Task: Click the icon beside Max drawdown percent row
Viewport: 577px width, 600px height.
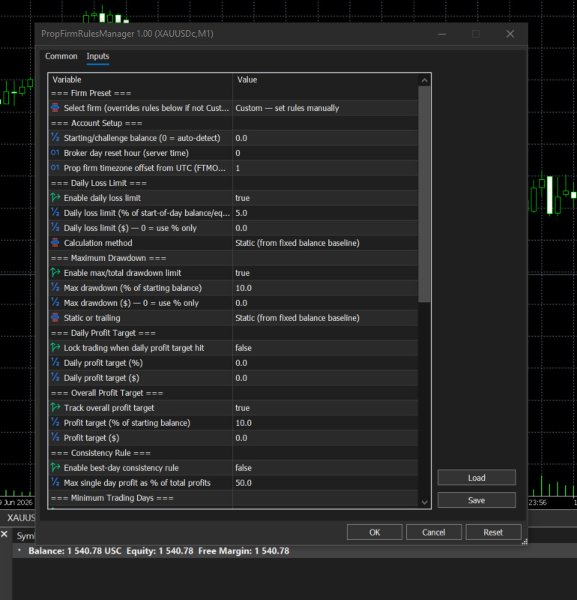Action: pyautogui.click(x=55, y=288)
